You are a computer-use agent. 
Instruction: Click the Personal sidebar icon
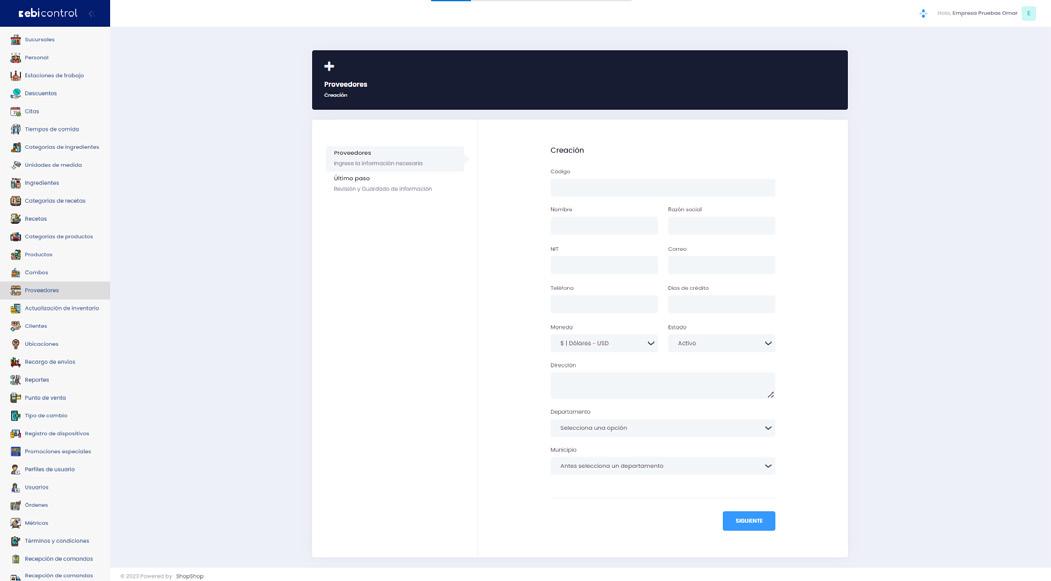pos(15,58)
